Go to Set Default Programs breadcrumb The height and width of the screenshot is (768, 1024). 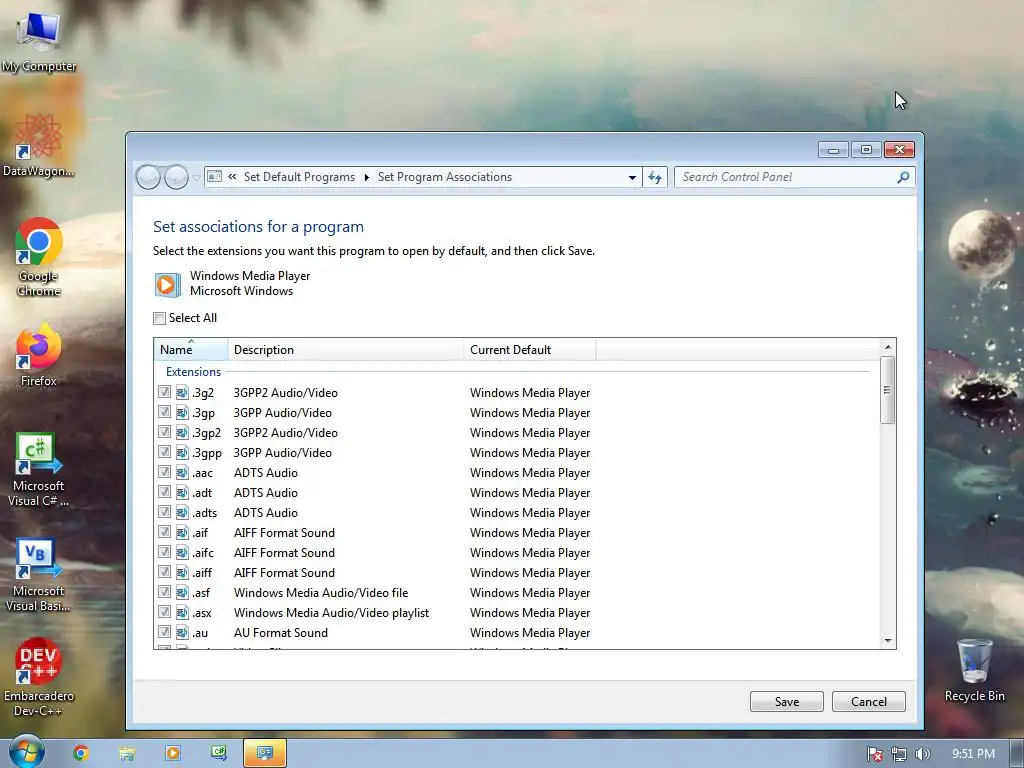[299, 177]
